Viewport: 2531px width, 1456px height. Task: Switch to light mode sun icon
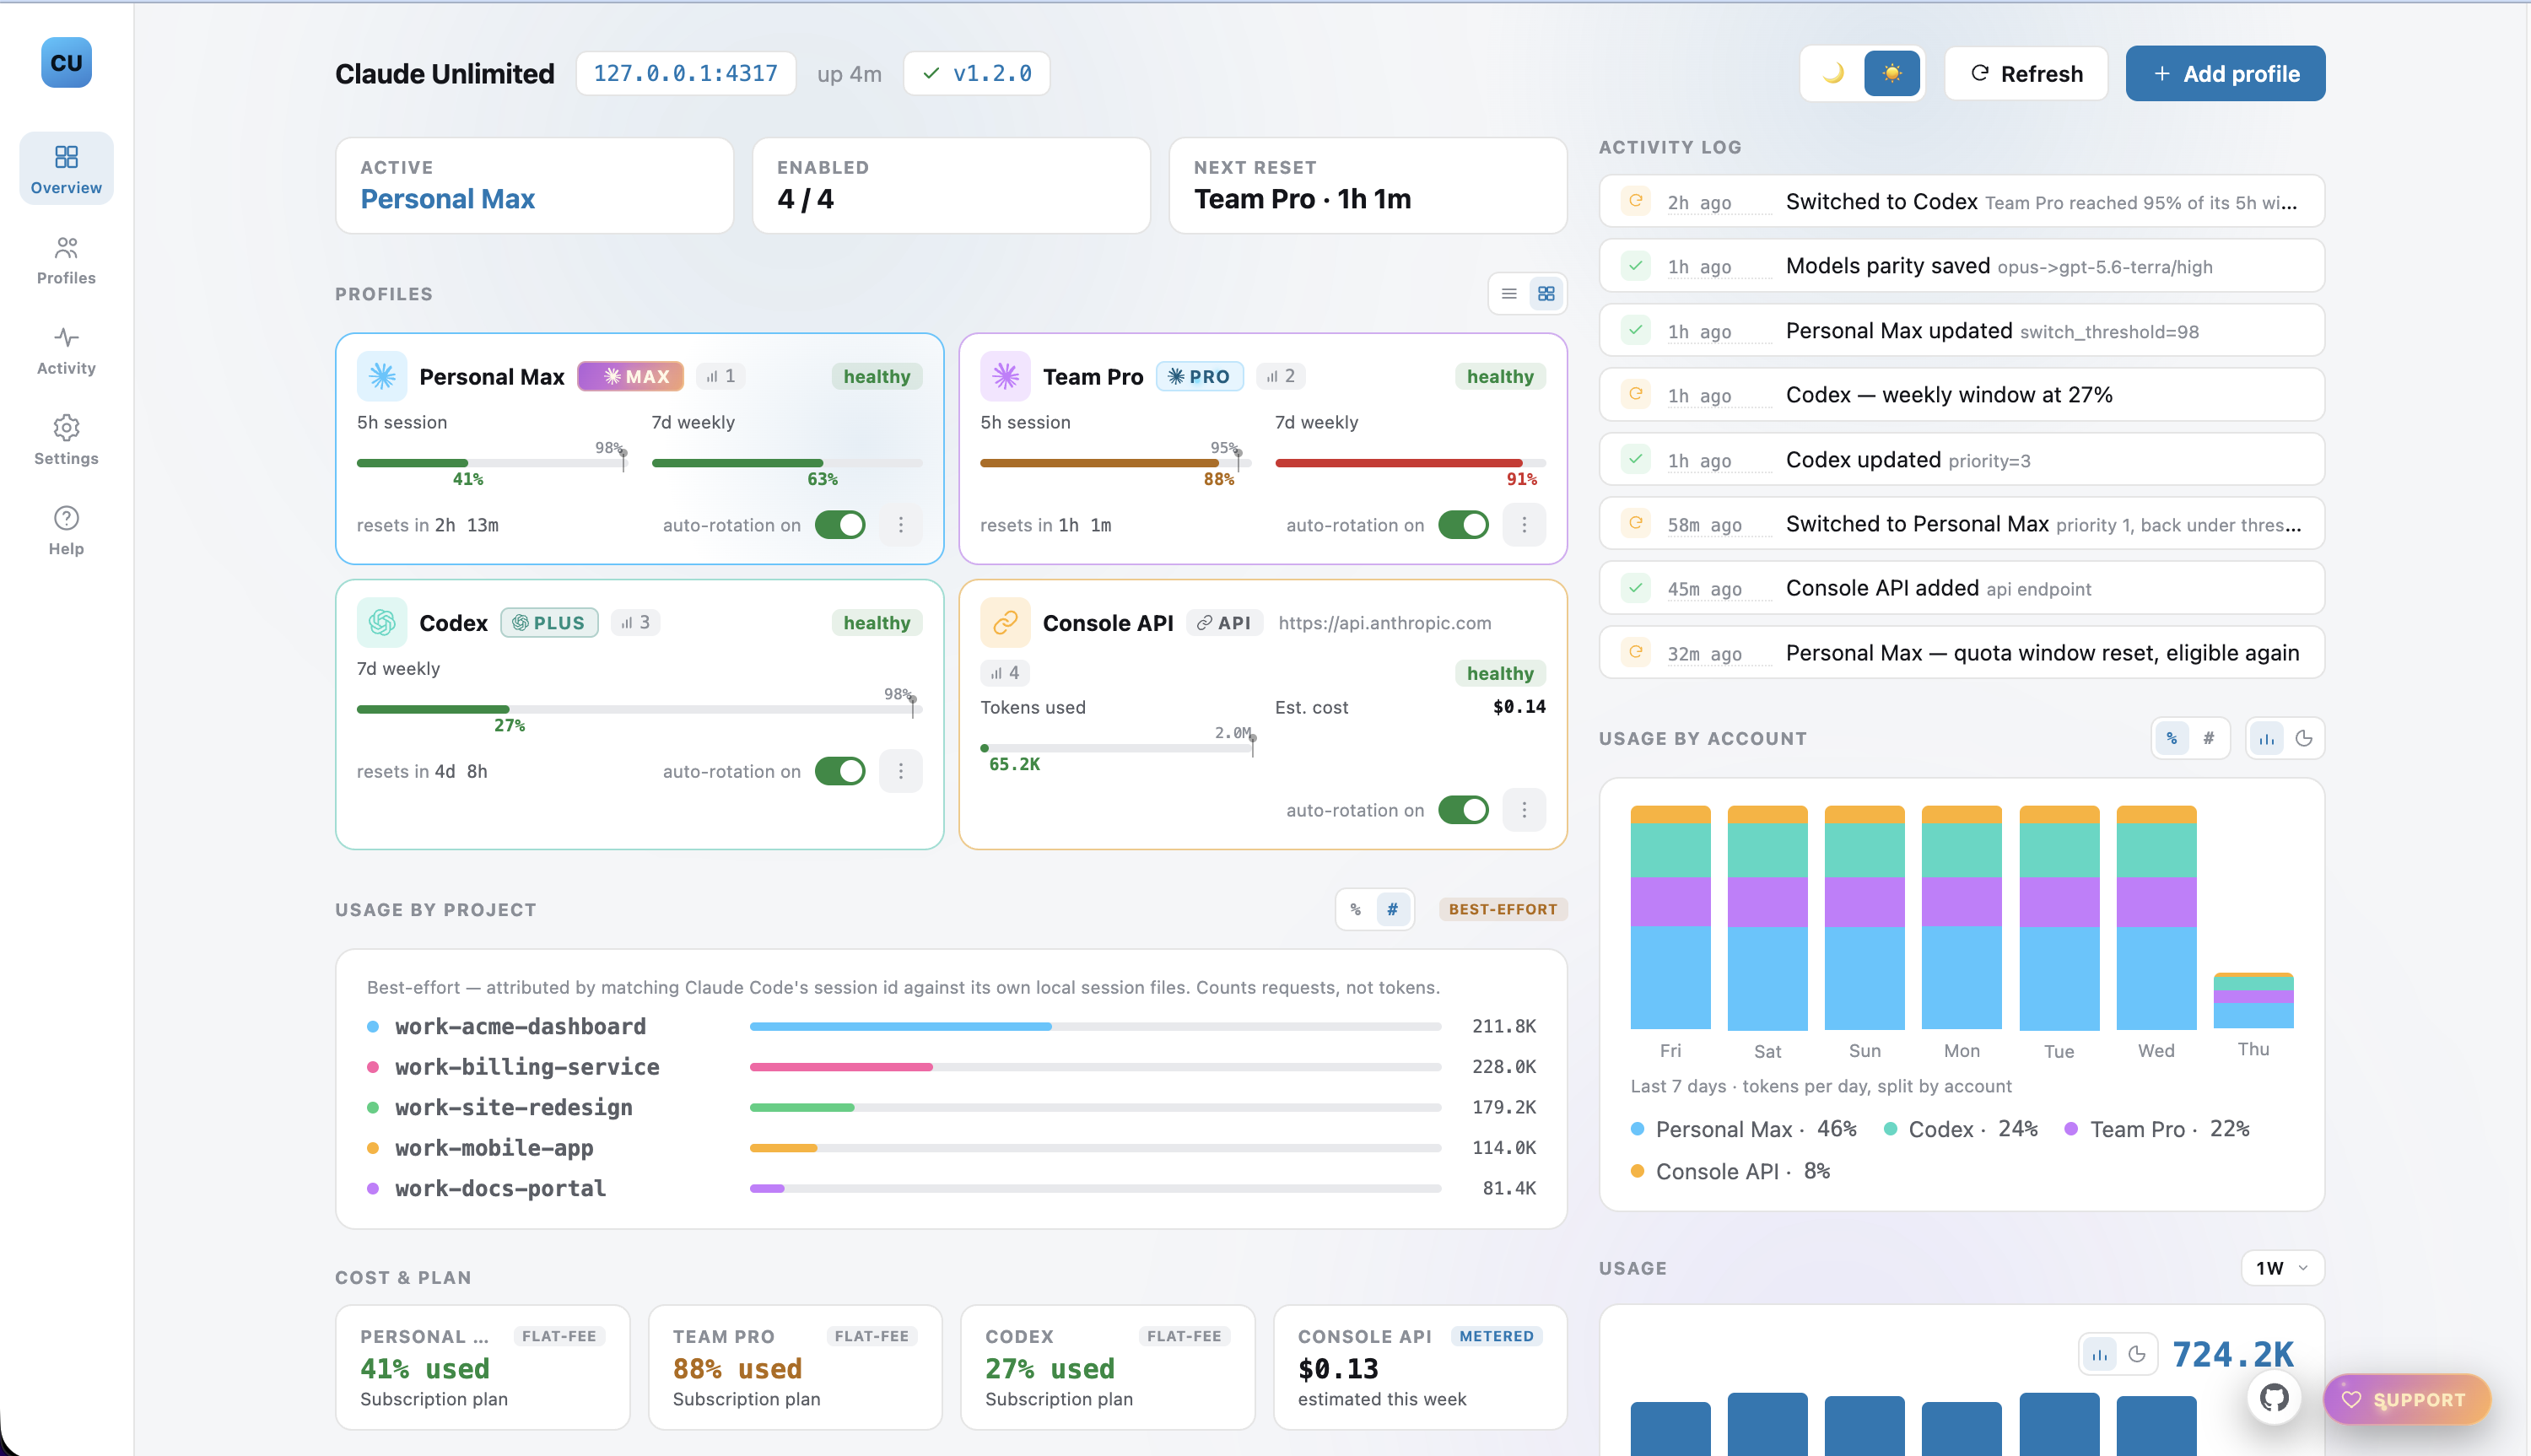click(x=1891, y=73)
